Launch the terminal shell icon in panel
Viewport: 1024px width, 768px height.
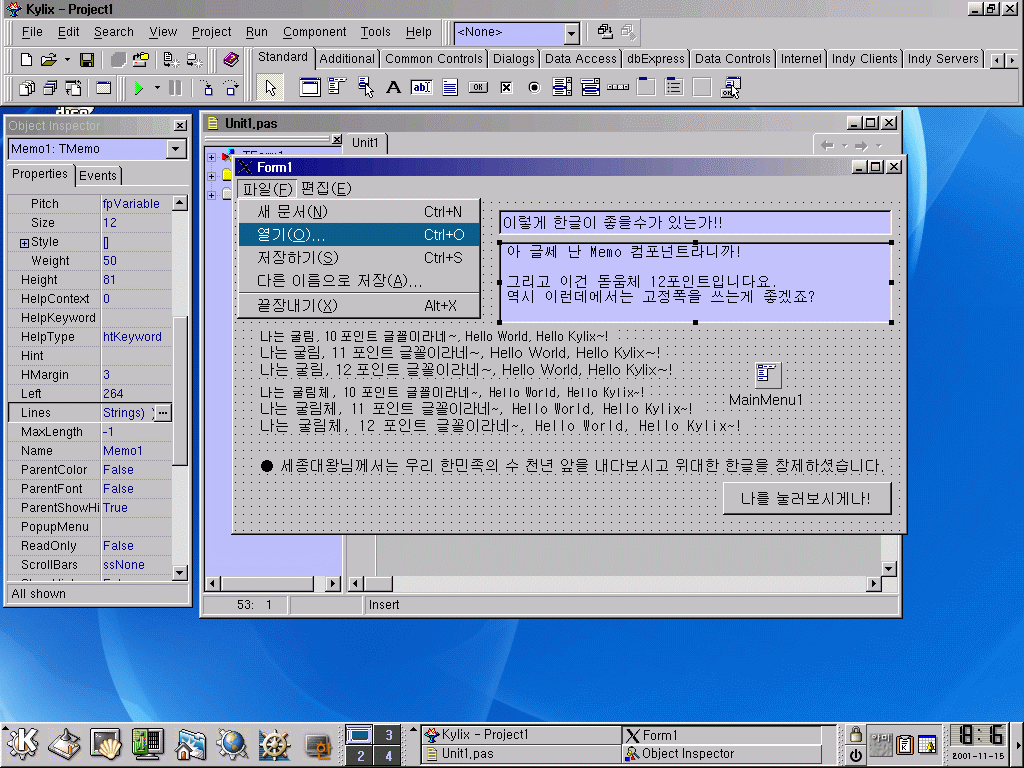(105, 744)
